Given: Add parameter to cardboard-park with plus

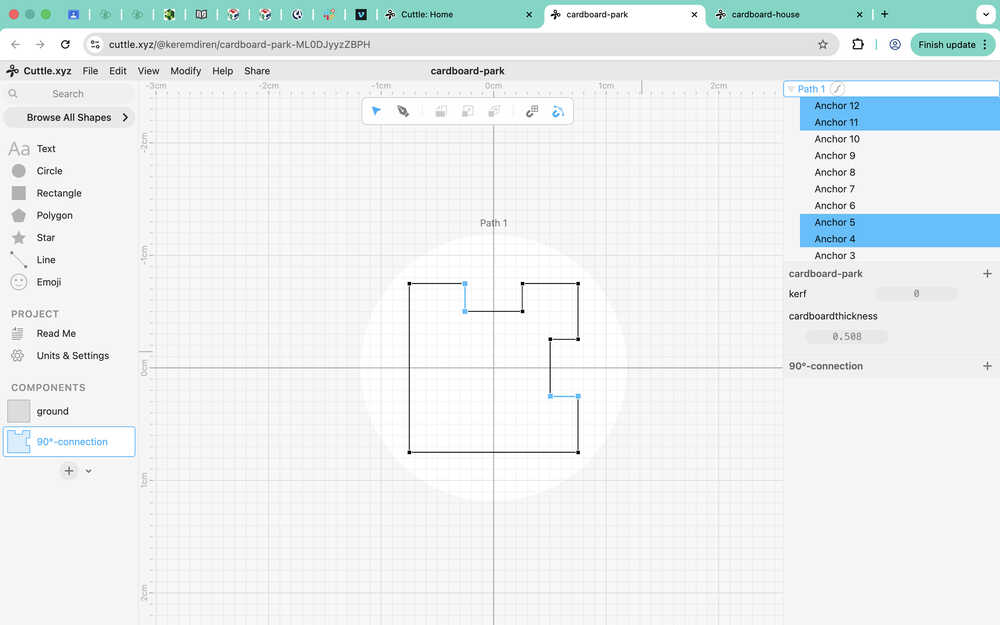Looking at the screenshot, I should pyautogui.click(x=987, y=274).
